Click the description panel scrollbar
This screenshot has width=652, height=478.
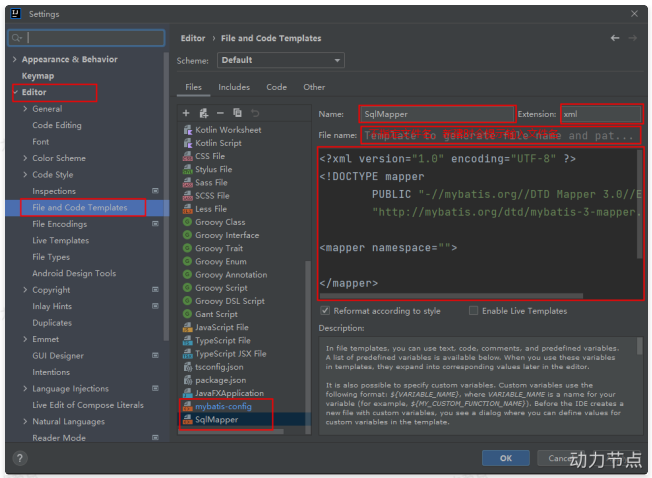[x=640, y=346]
